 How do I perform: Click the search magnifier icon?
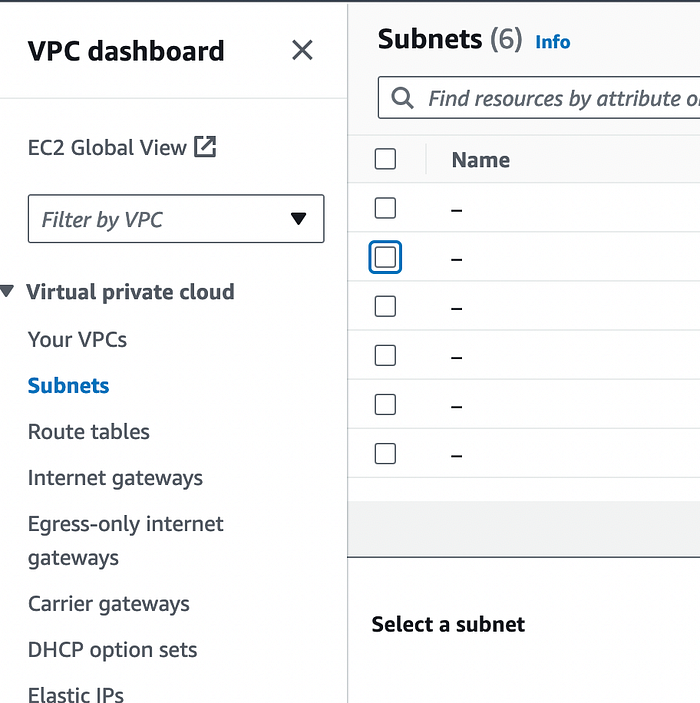tap(402, 98)
